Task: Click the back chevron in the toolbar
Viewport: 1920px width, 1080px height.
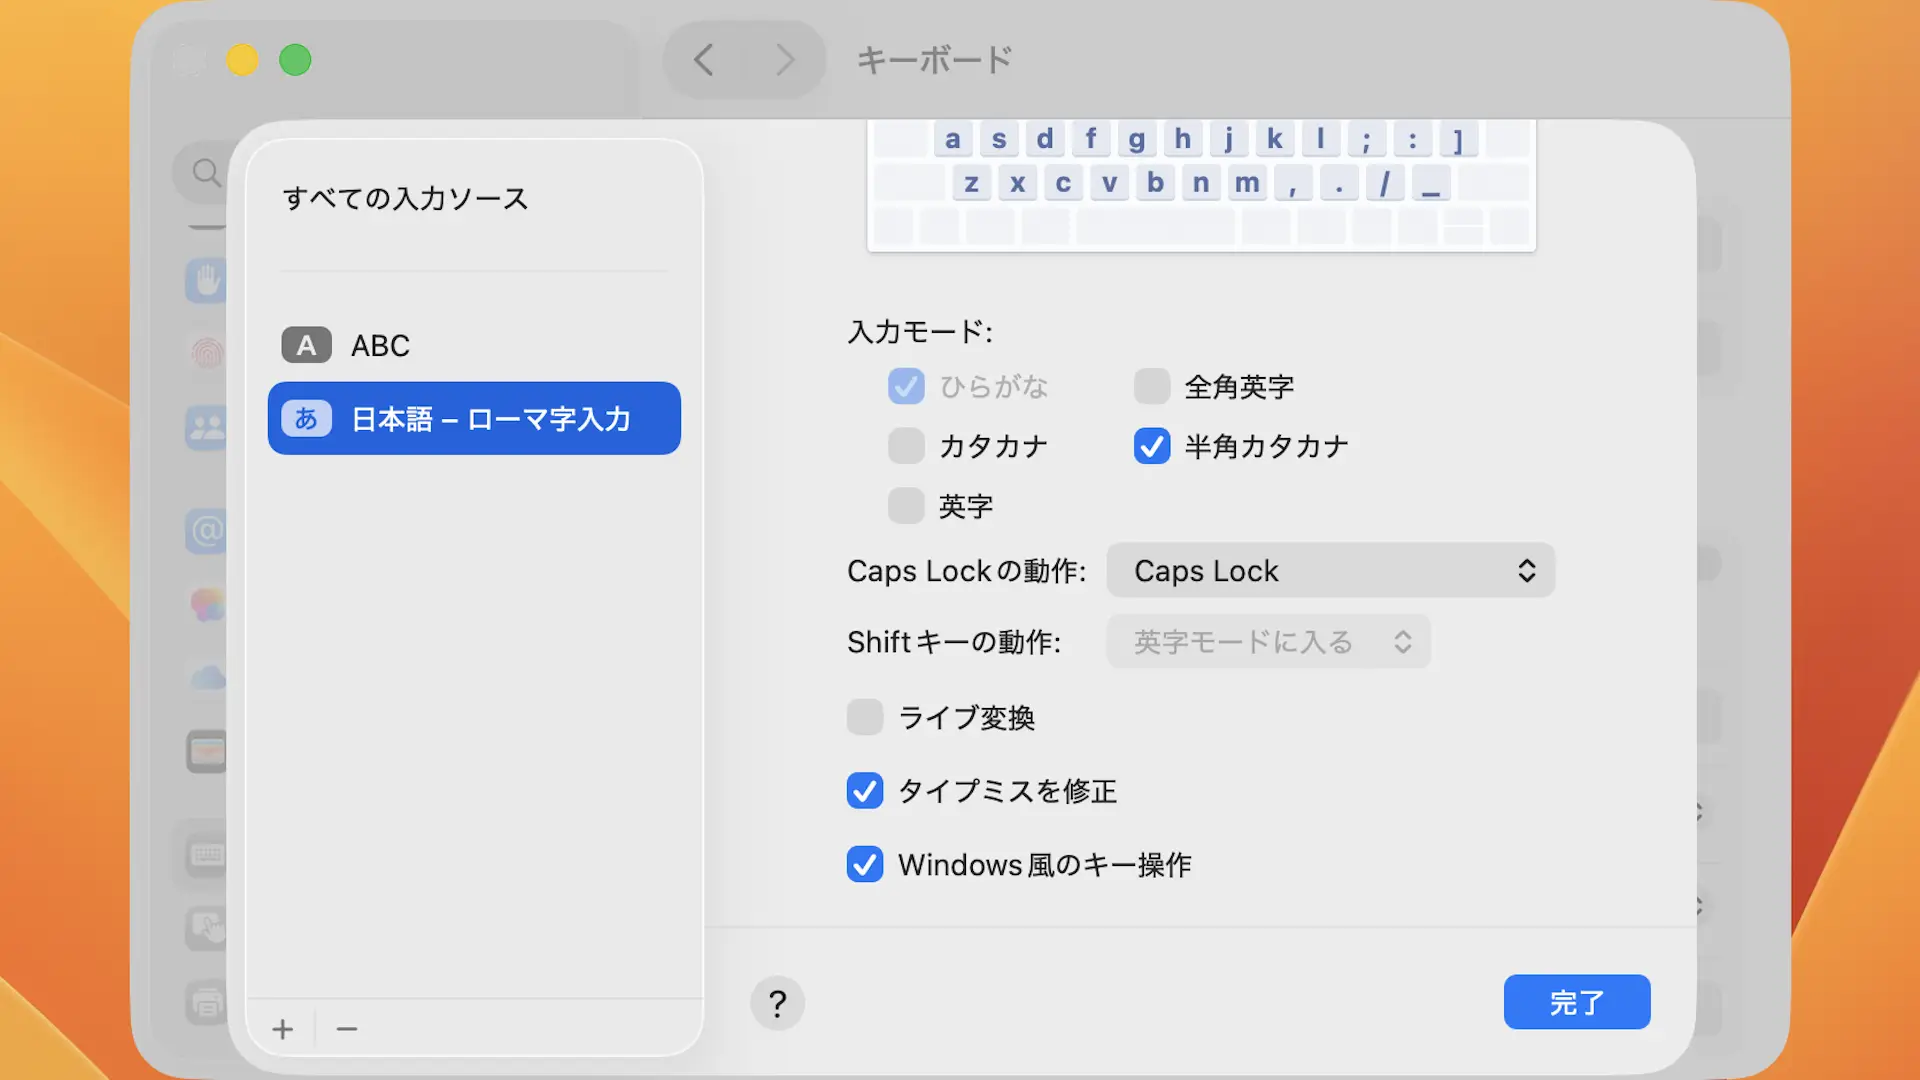Action: (x=704, y=60)
